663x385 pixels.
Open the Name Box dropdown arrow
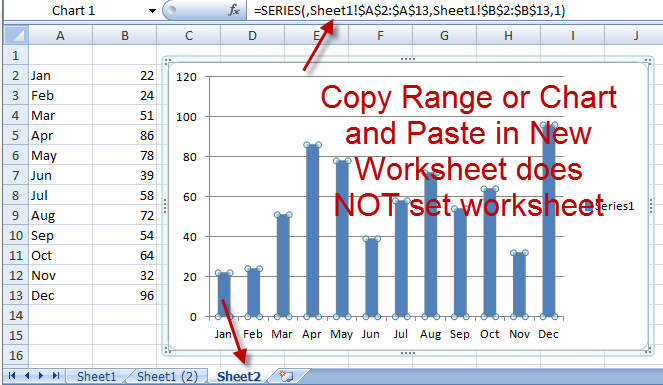pyautogui.click(x=152, y=11)
